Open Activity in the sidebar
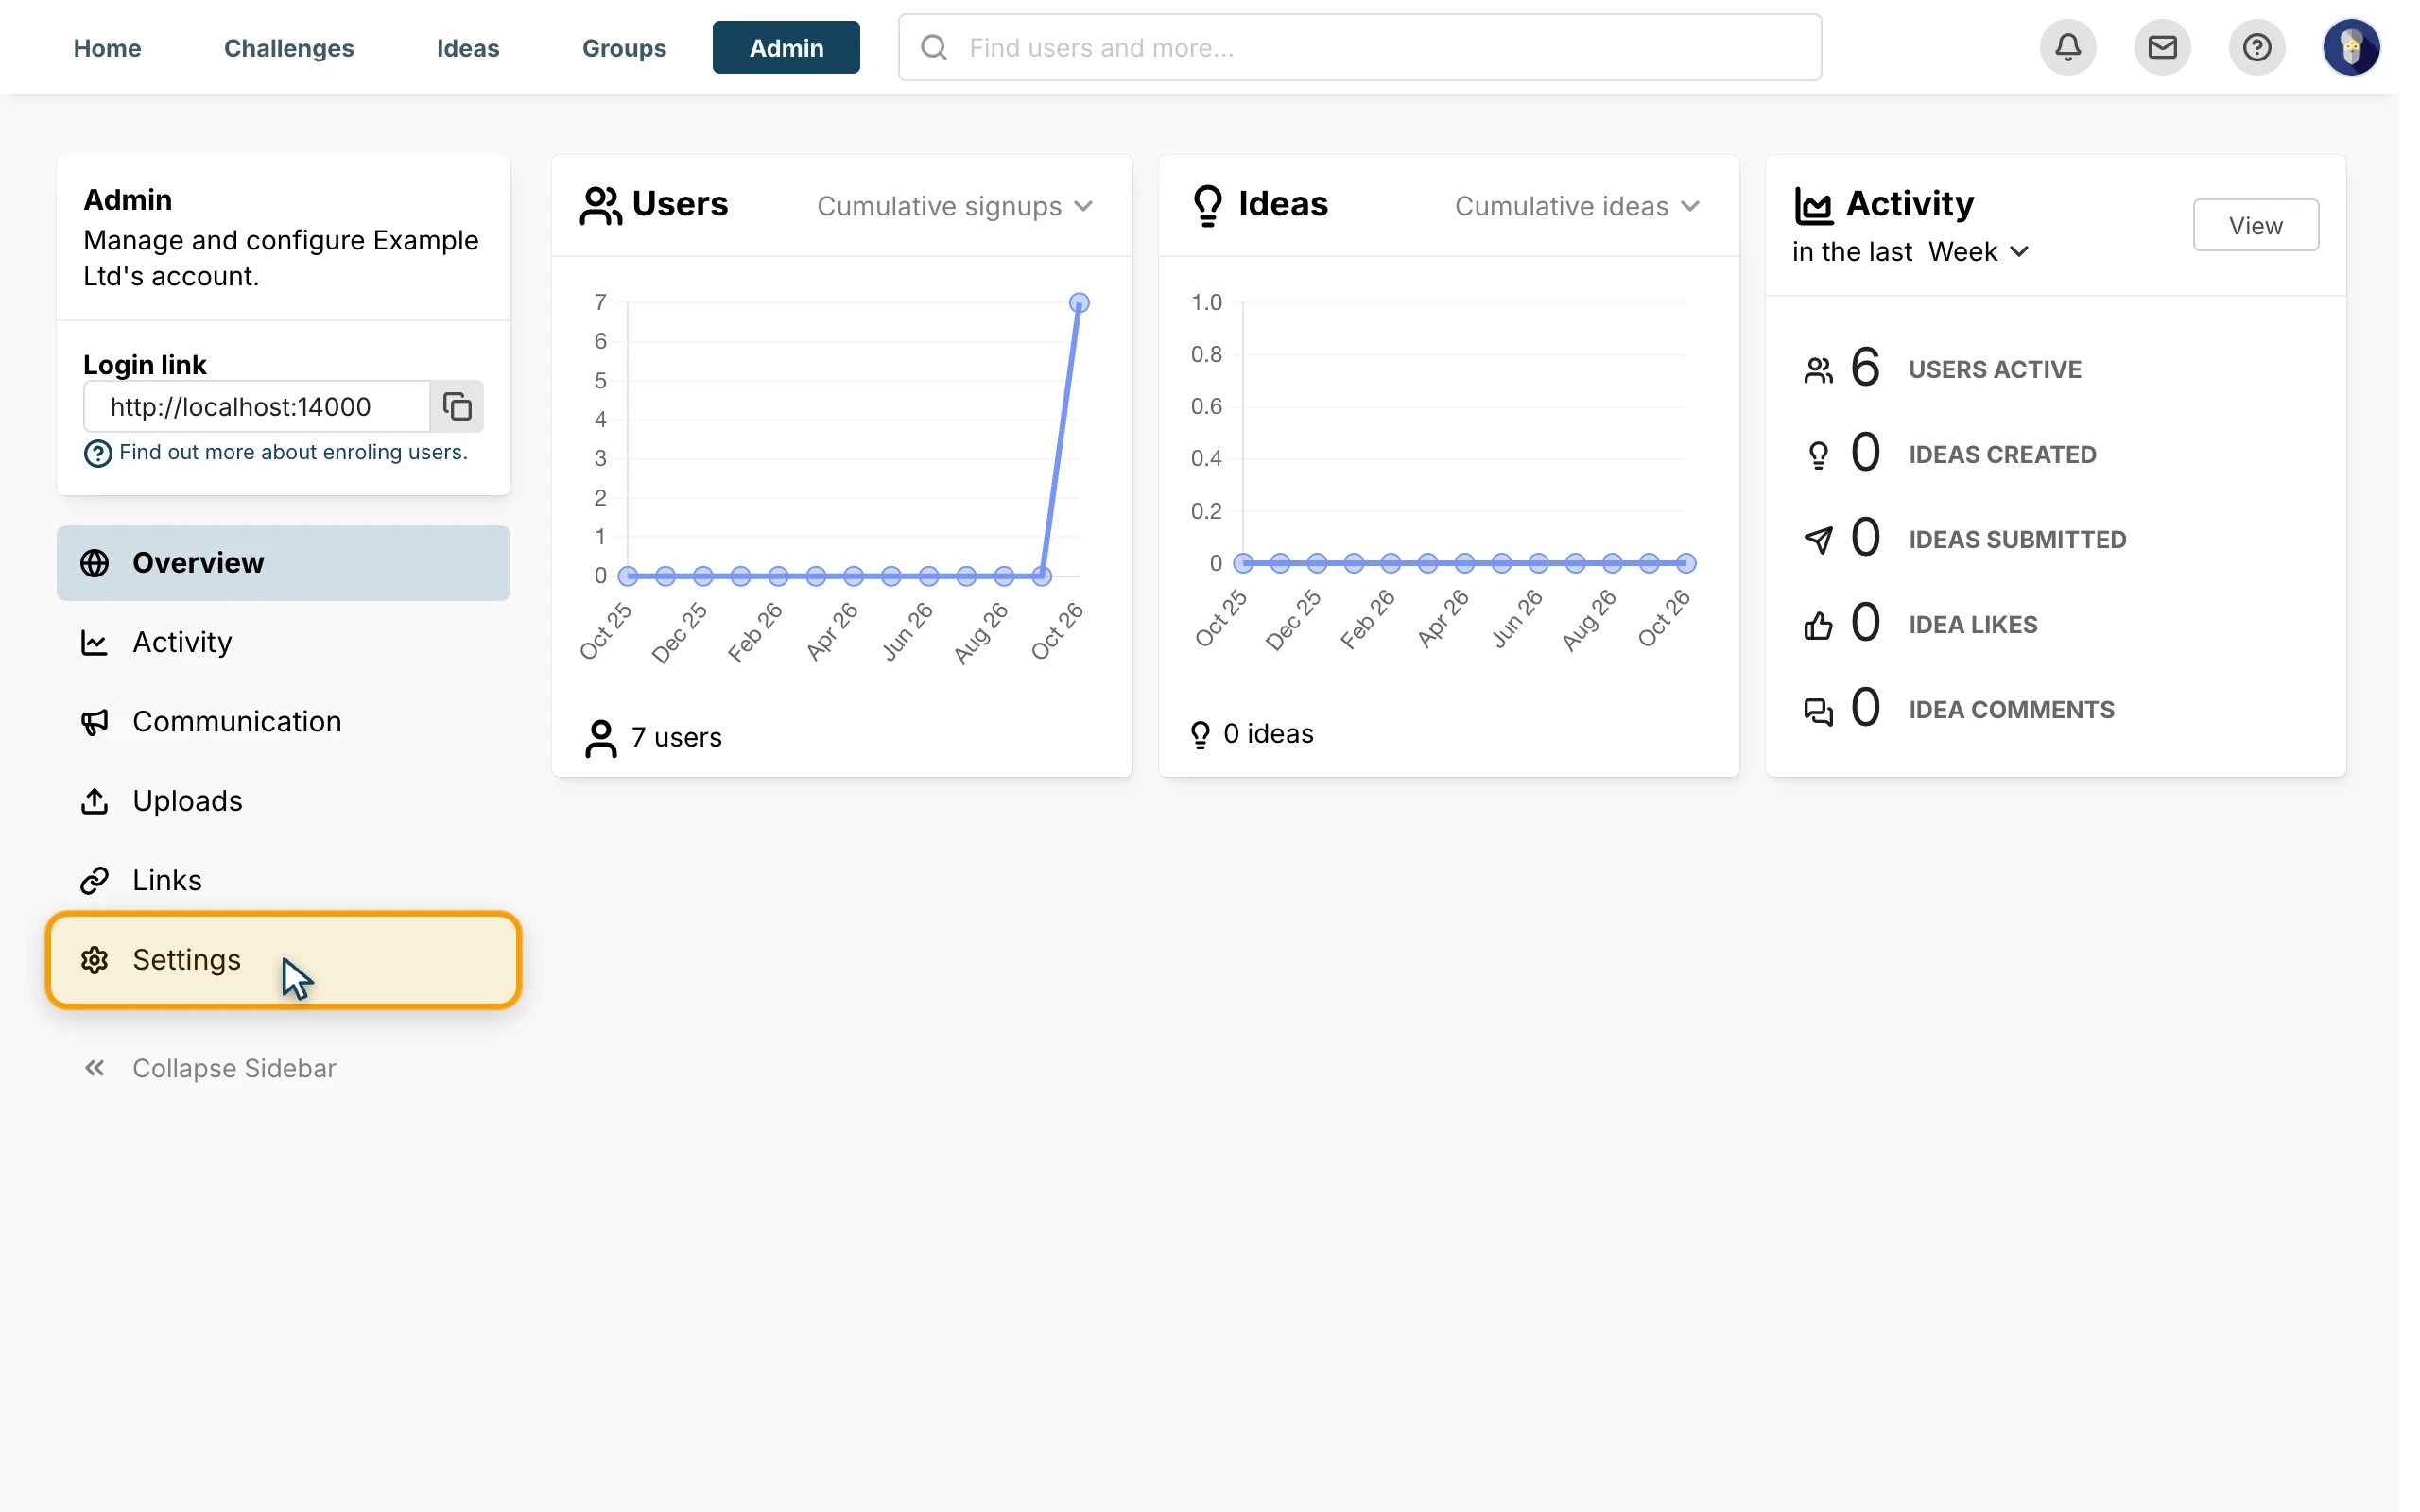 (x=283, y=642)
